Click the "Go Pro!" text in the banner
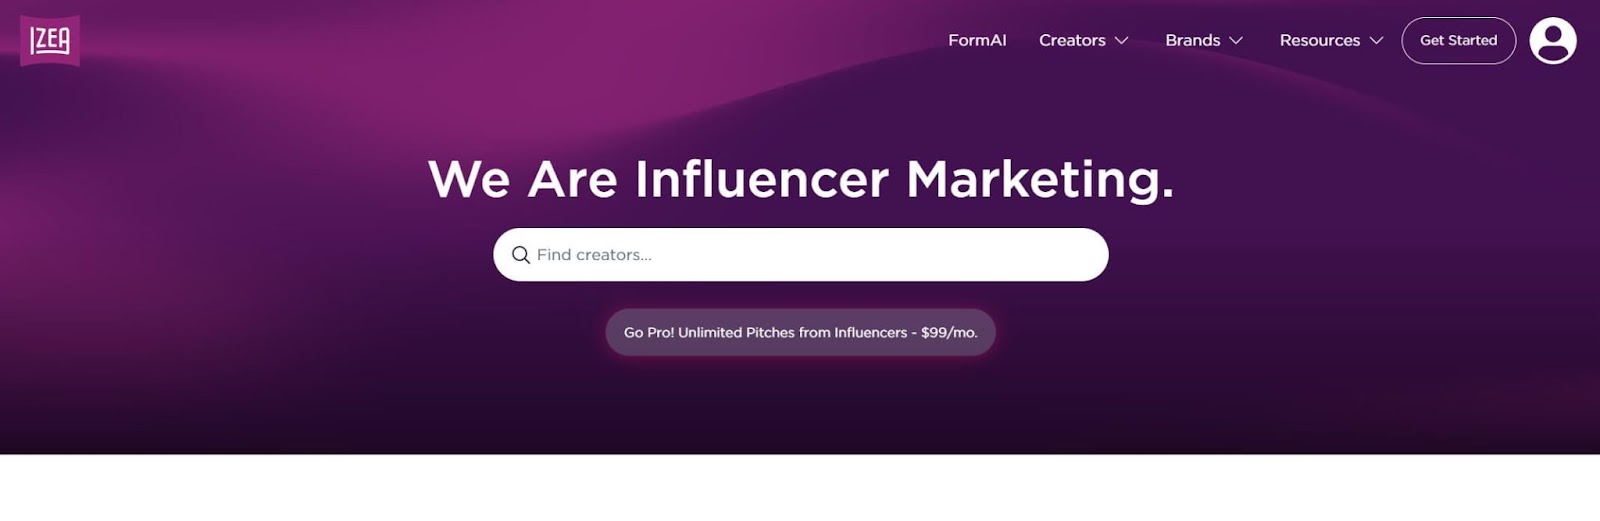Viewport: 1600px width, 521px height. coord(648,333)
